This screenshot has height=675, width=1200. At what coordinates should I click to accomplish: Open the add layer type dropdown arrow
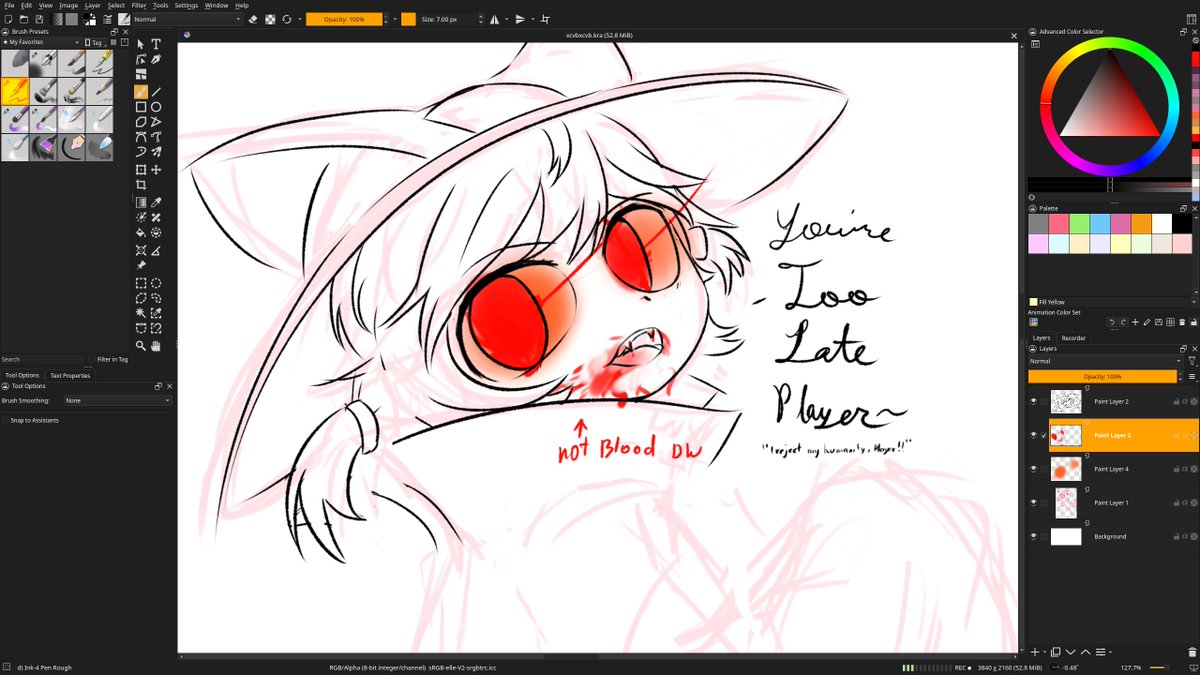click(1045, 651)
